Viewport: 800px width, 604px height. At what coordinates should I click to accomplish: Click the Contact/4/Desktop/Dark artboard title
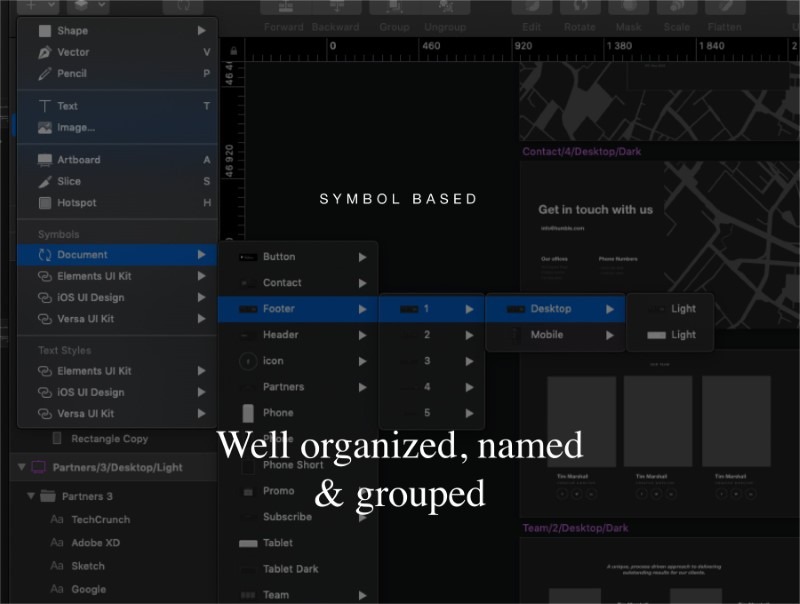coord(582,152)
